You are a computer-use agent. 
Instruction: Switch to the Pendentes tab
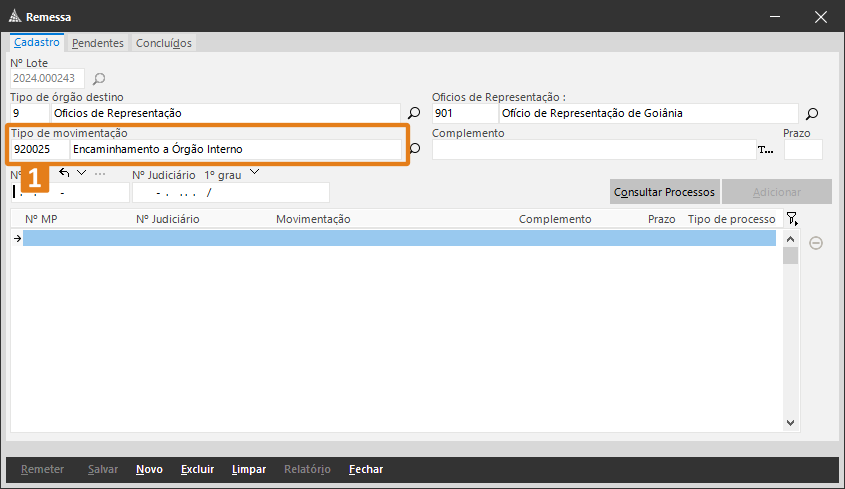click(98, 43)
